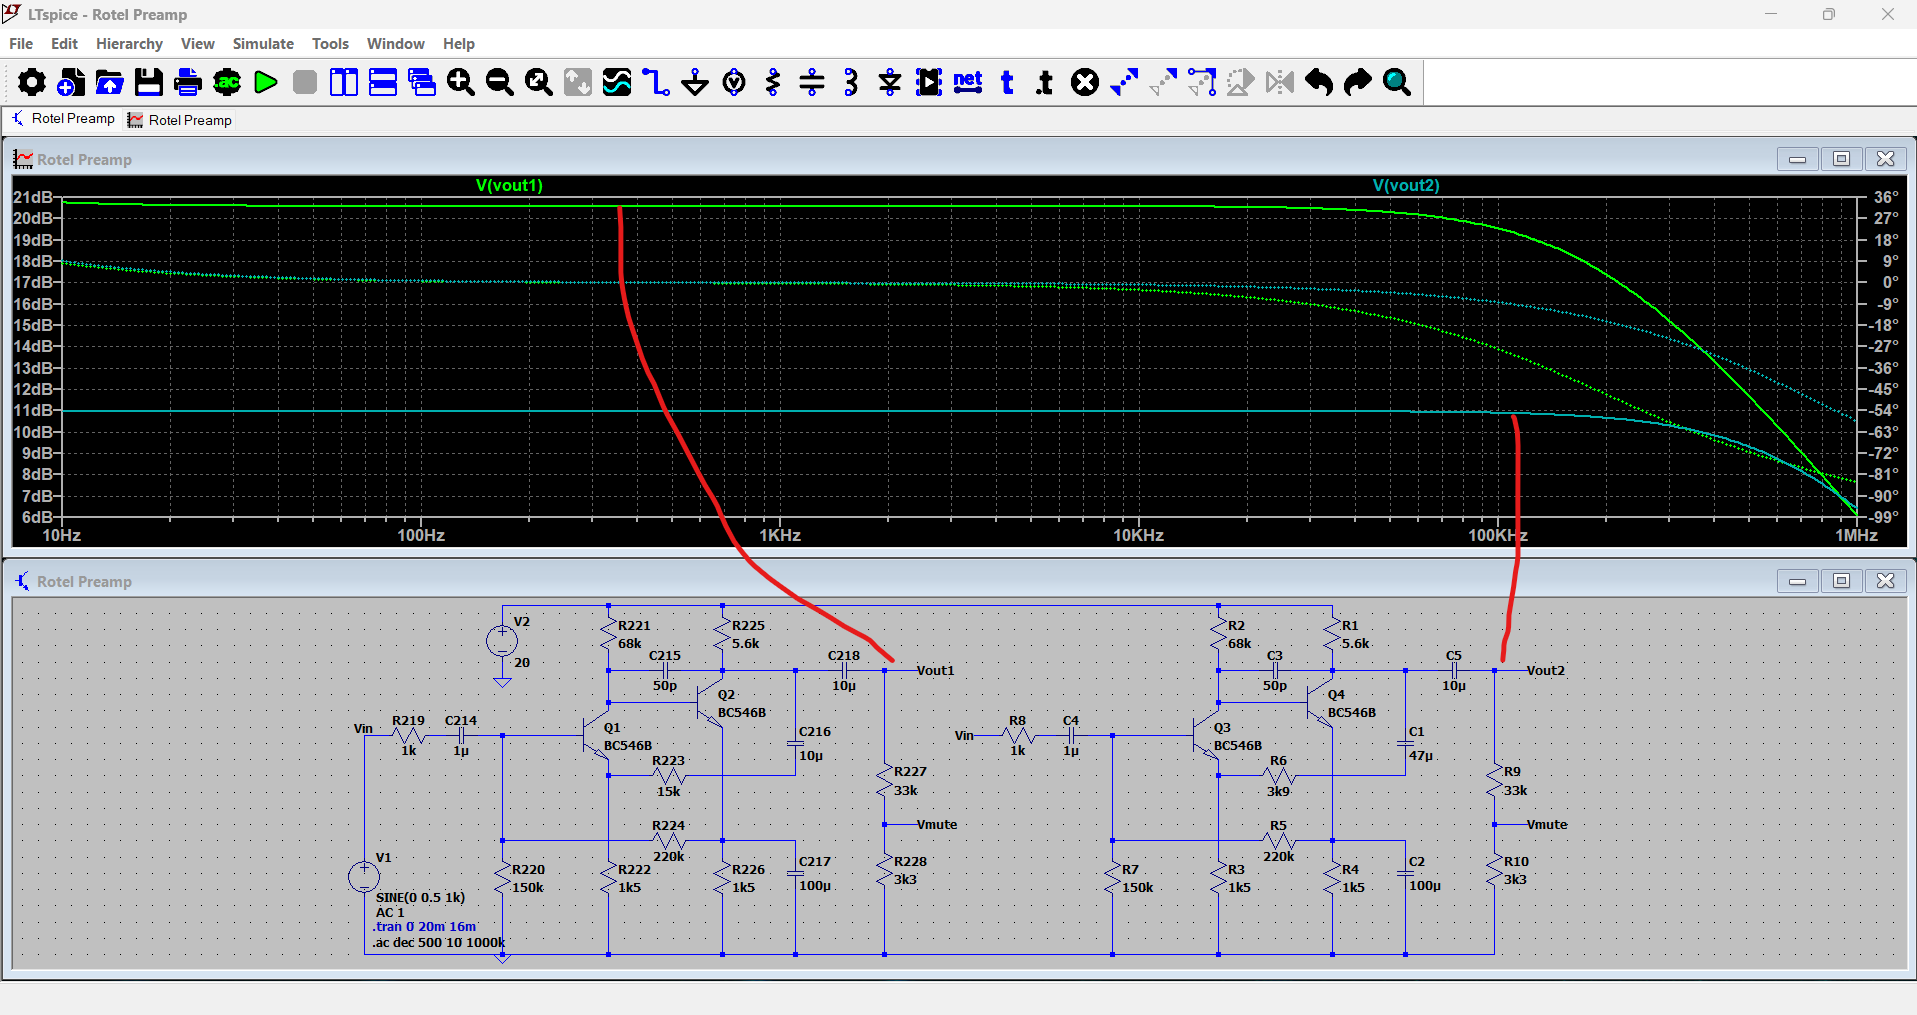Select the Place Ground tool

pyautogui.click(x=695, y=82)
